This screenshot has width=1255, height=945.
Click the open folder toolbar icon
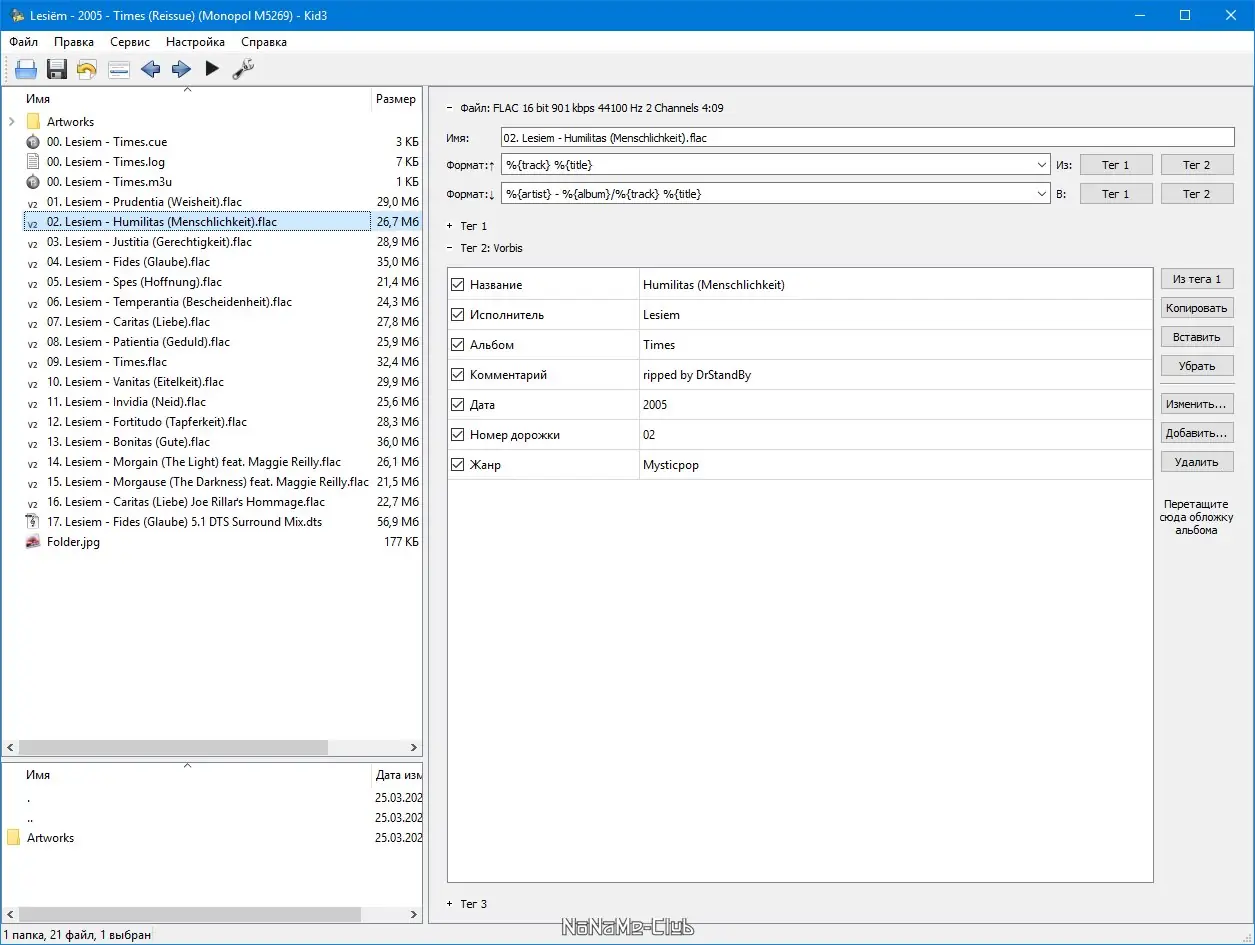pos(26,69)
